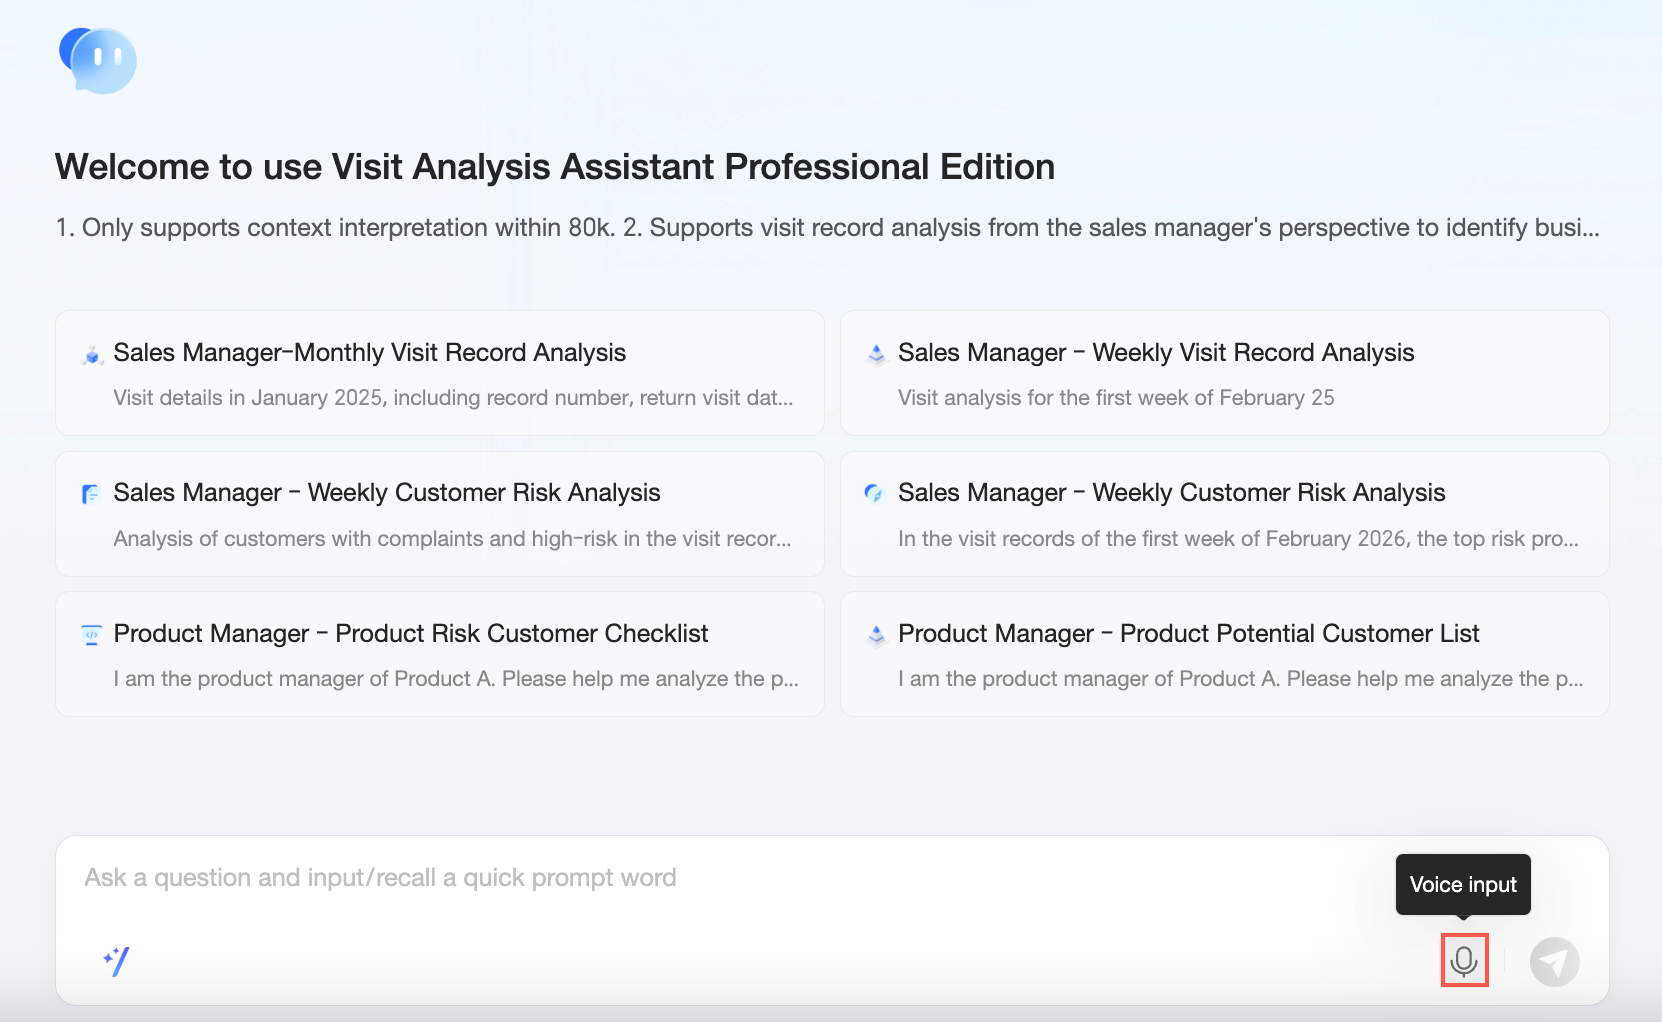The image size is (1662, 1022).
Task: Click "Analysis of customers with complaints" description
Action: click(x=452, y=539)
